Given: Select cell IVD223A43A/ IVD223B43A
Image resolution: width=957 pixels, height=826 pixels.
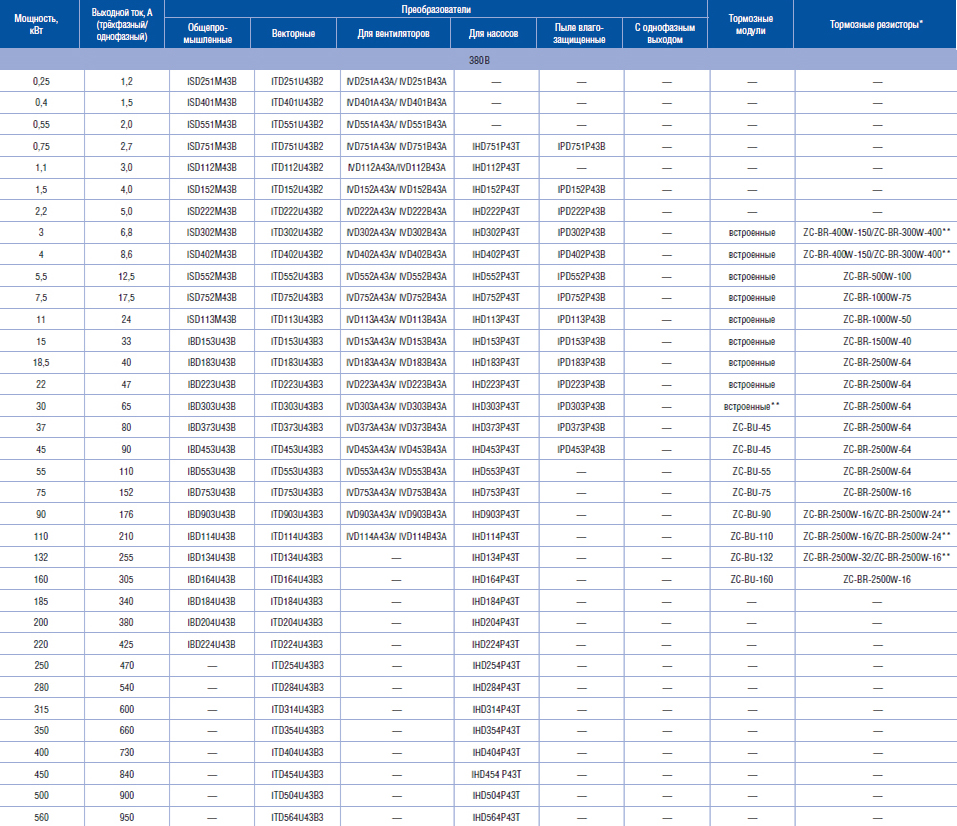Looking at the screenshot, I should pos(397,385).
